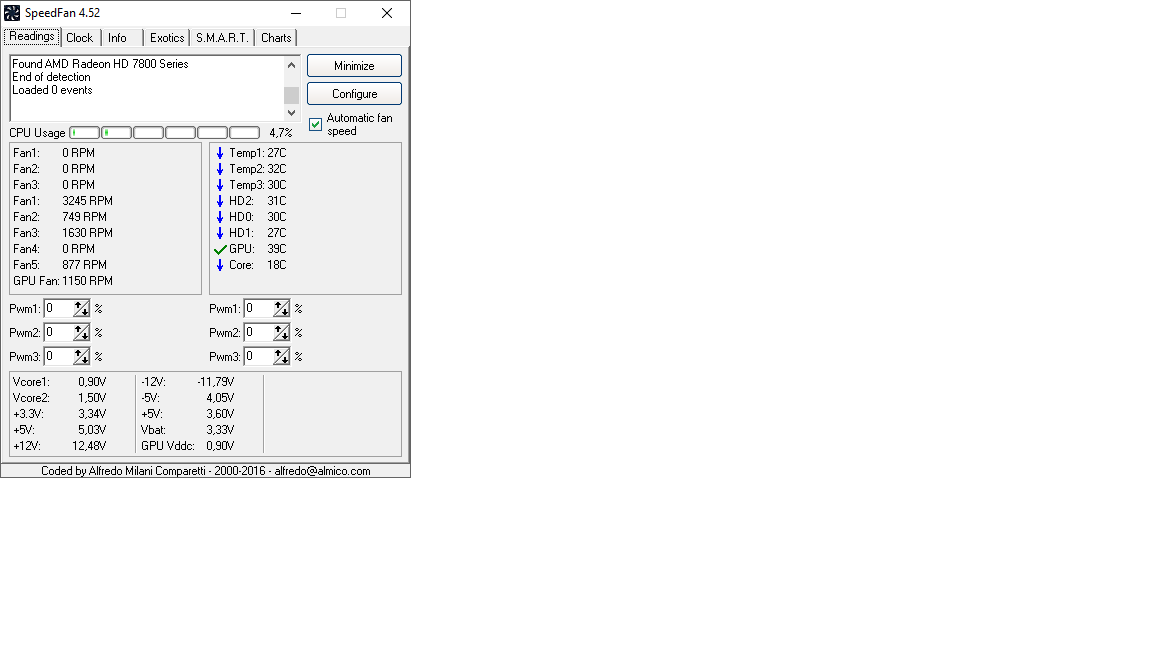1152x648 pixels.
Task: Click the first CPU usage bar
Action: [x=84, y=132]
